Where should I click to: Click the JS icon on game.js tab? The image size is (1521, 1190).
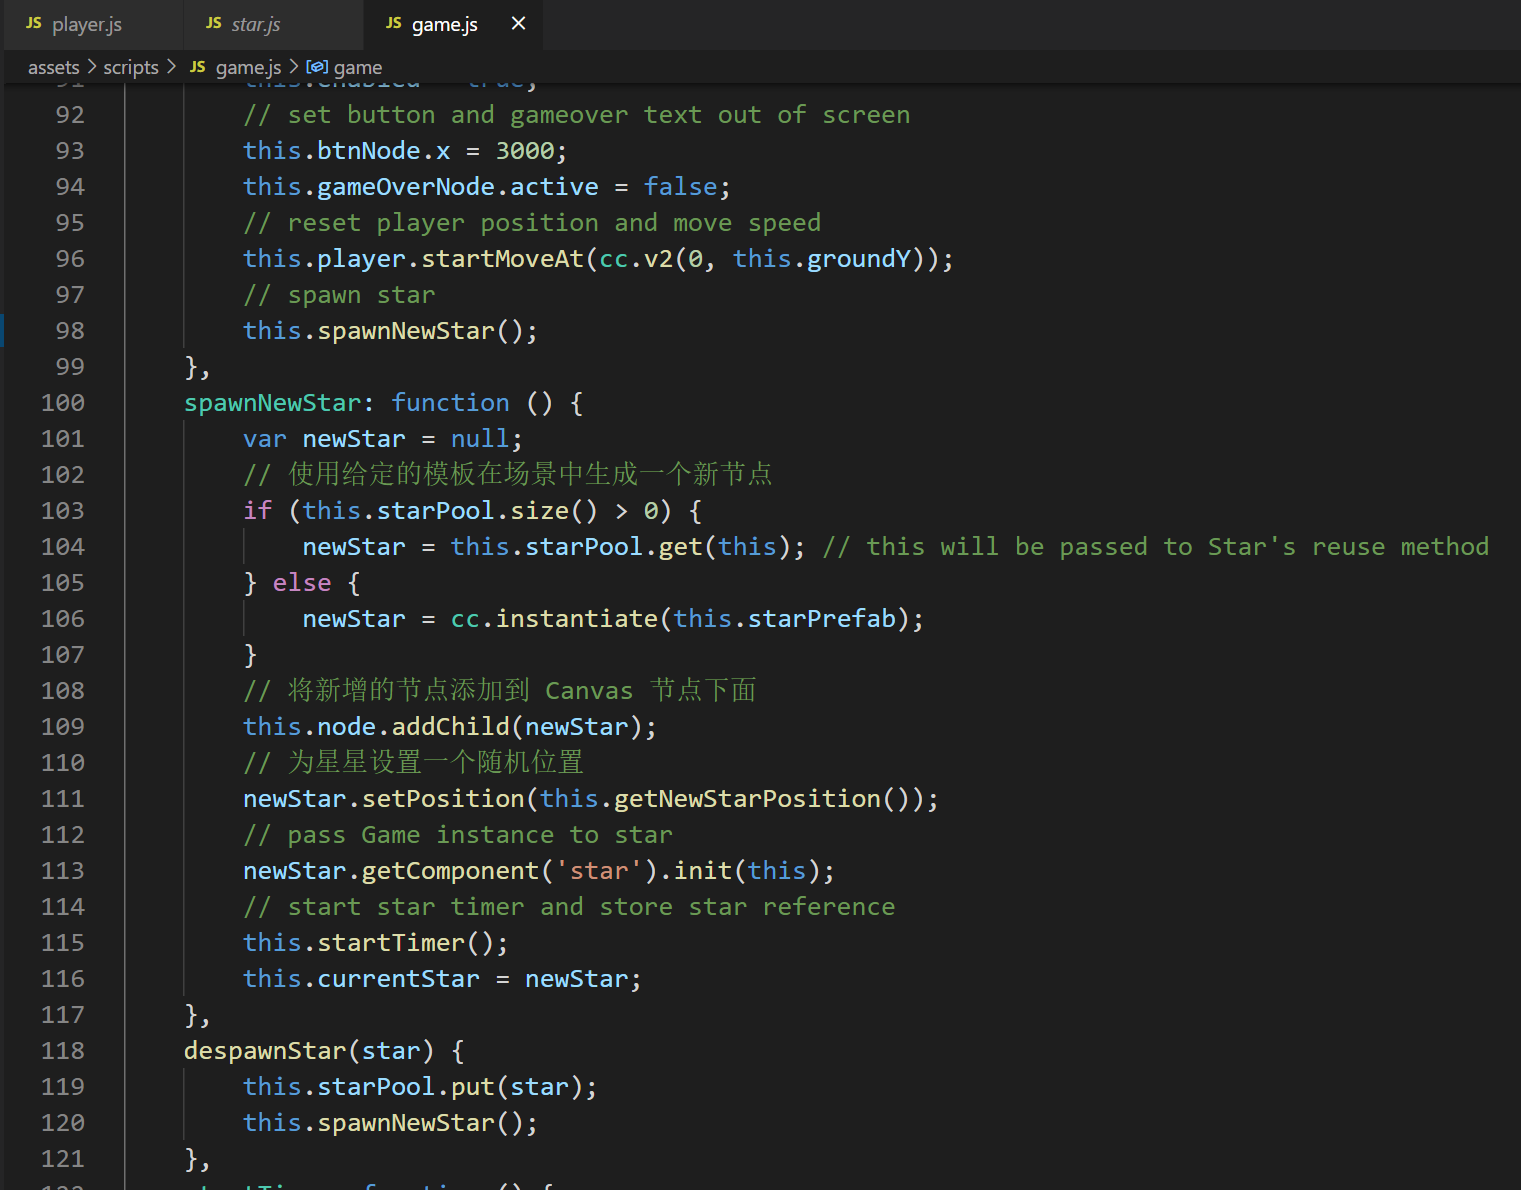pyautogui.click(x=394, y=23)
